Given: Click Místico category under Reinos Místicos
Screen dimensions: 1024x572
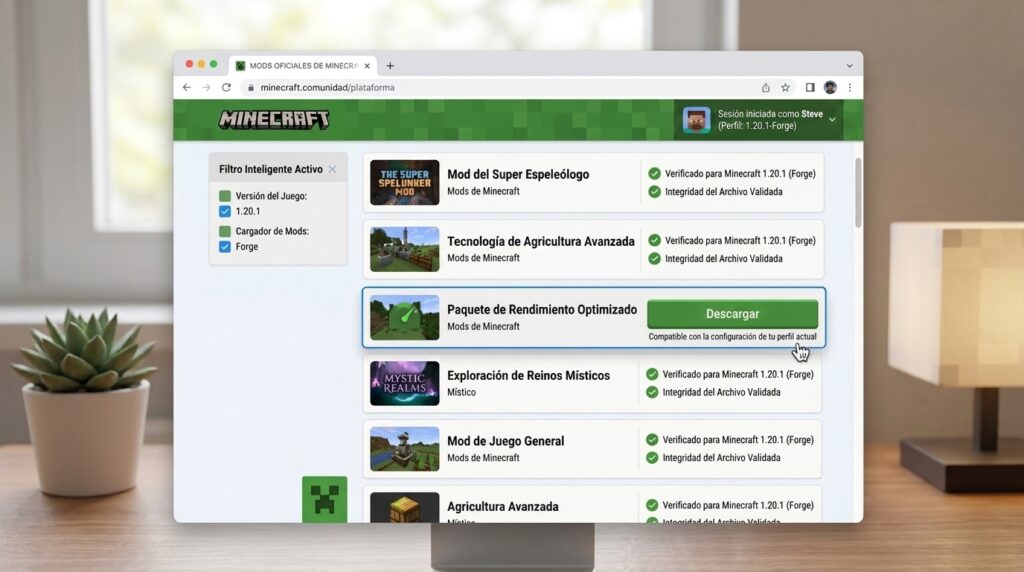Looking at the screenshot, I should [x=461, y=392].
